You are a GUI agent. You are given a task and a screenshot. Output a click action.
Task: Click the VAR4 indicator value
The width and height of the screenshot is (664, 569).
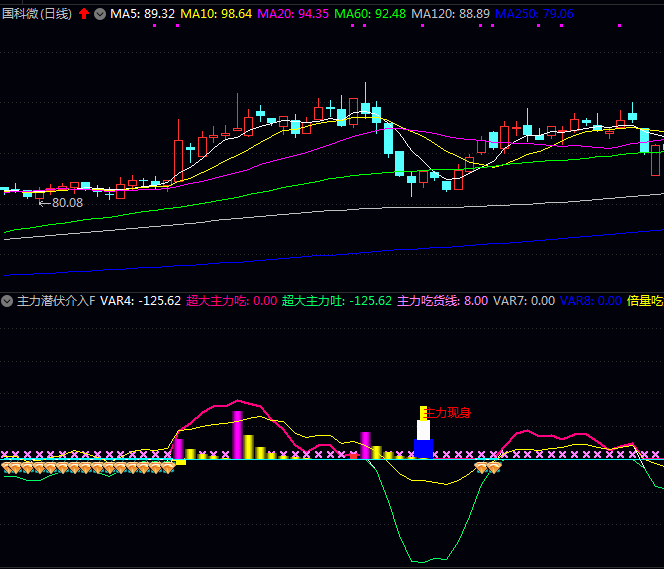click(x=141, y=300)
